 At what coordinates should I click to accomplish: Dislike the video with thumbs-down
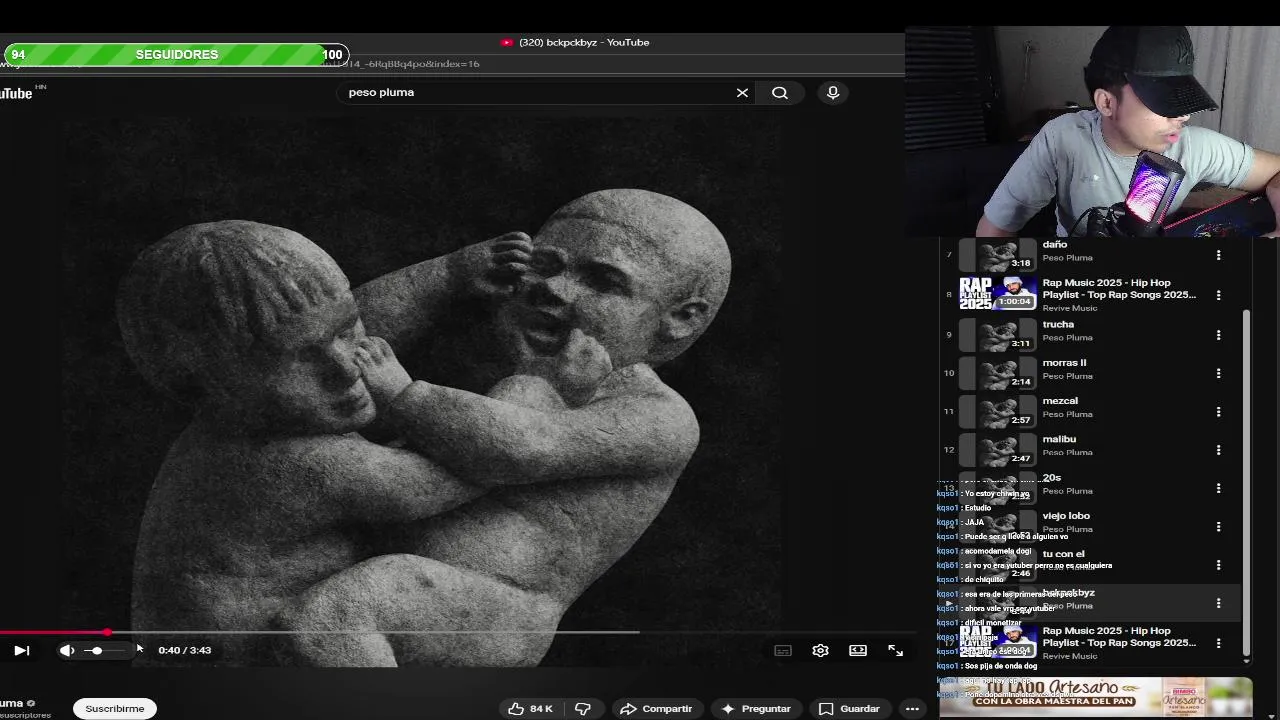click(583, 708)
